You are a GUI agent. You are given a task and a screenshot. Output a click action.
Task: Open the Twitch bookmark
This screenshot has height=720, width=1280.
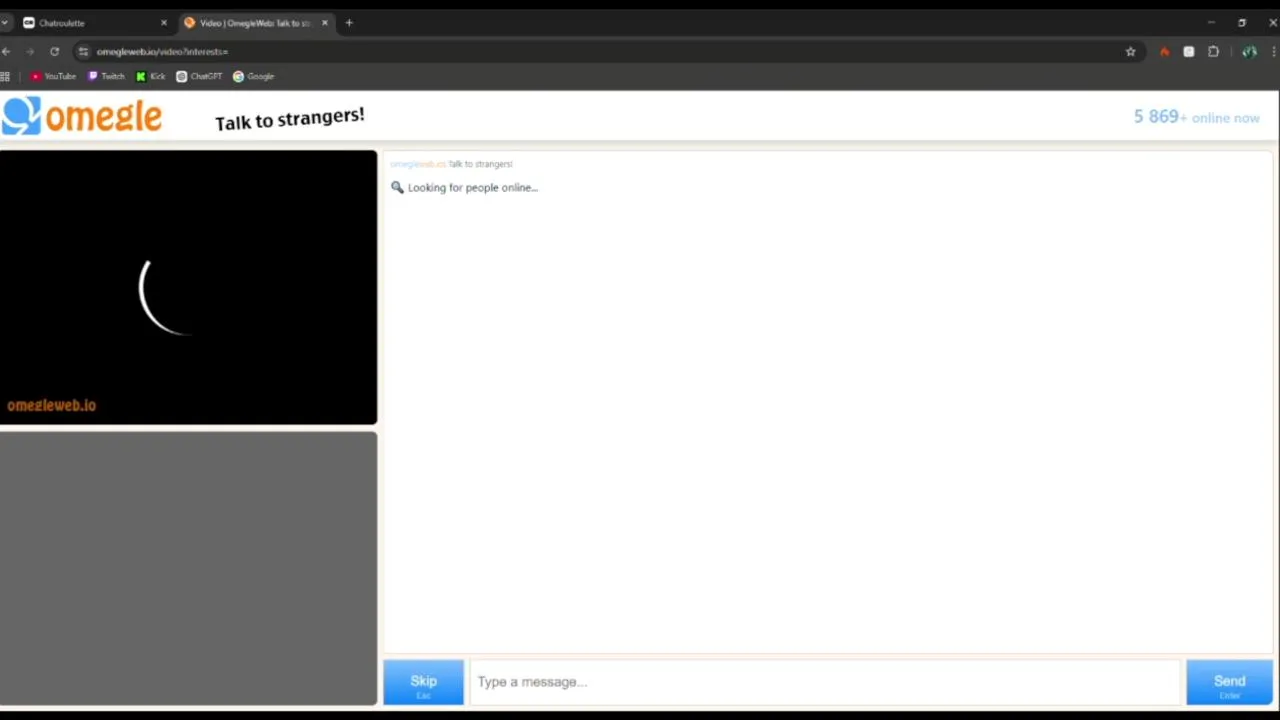[x=106, y=76]
